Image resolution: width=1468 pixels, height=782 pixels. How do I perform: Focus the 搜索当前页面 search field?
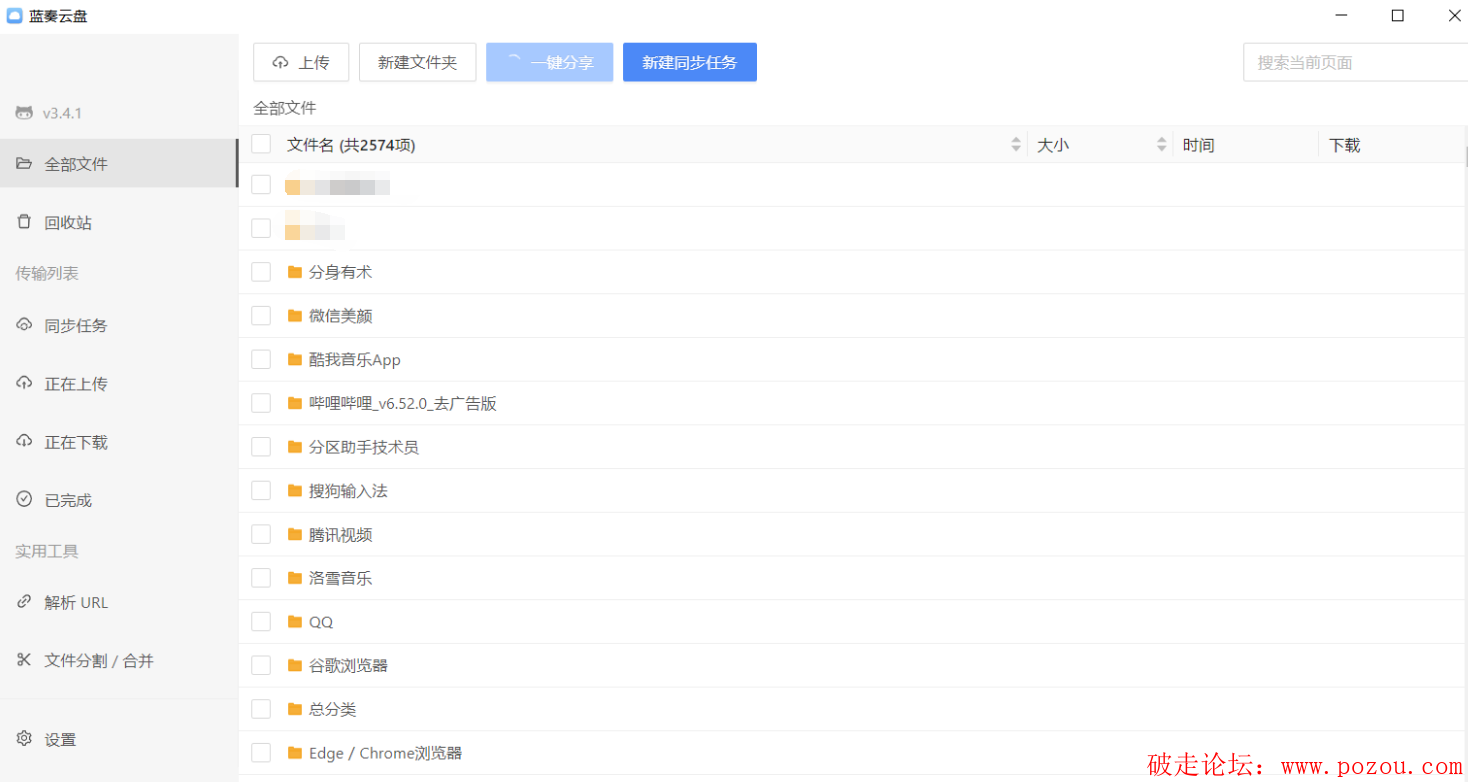pos(1355,62)
